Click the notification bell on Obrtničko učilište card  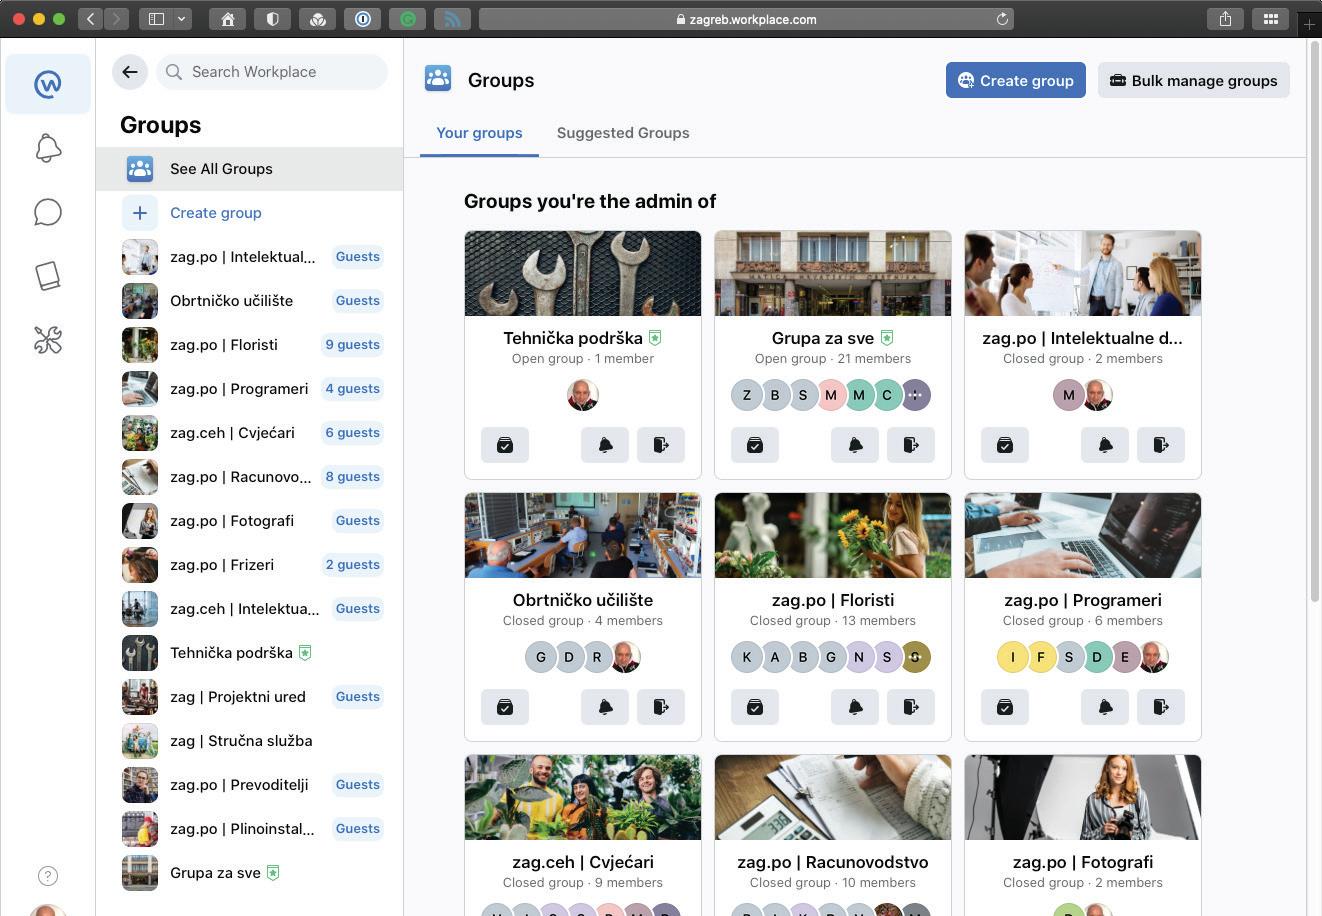click(605, 707)
